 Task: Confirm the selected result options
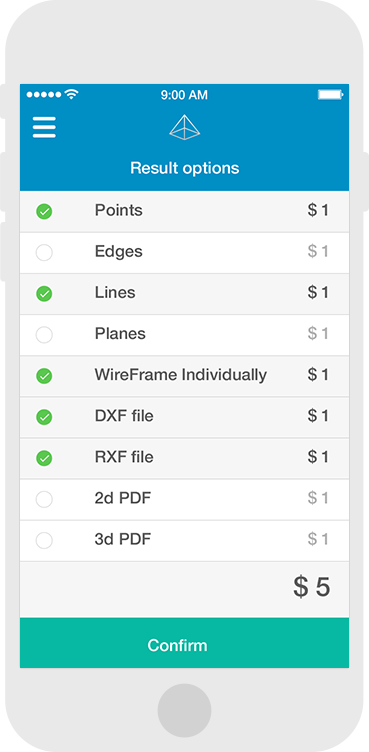tap(184, 643)
